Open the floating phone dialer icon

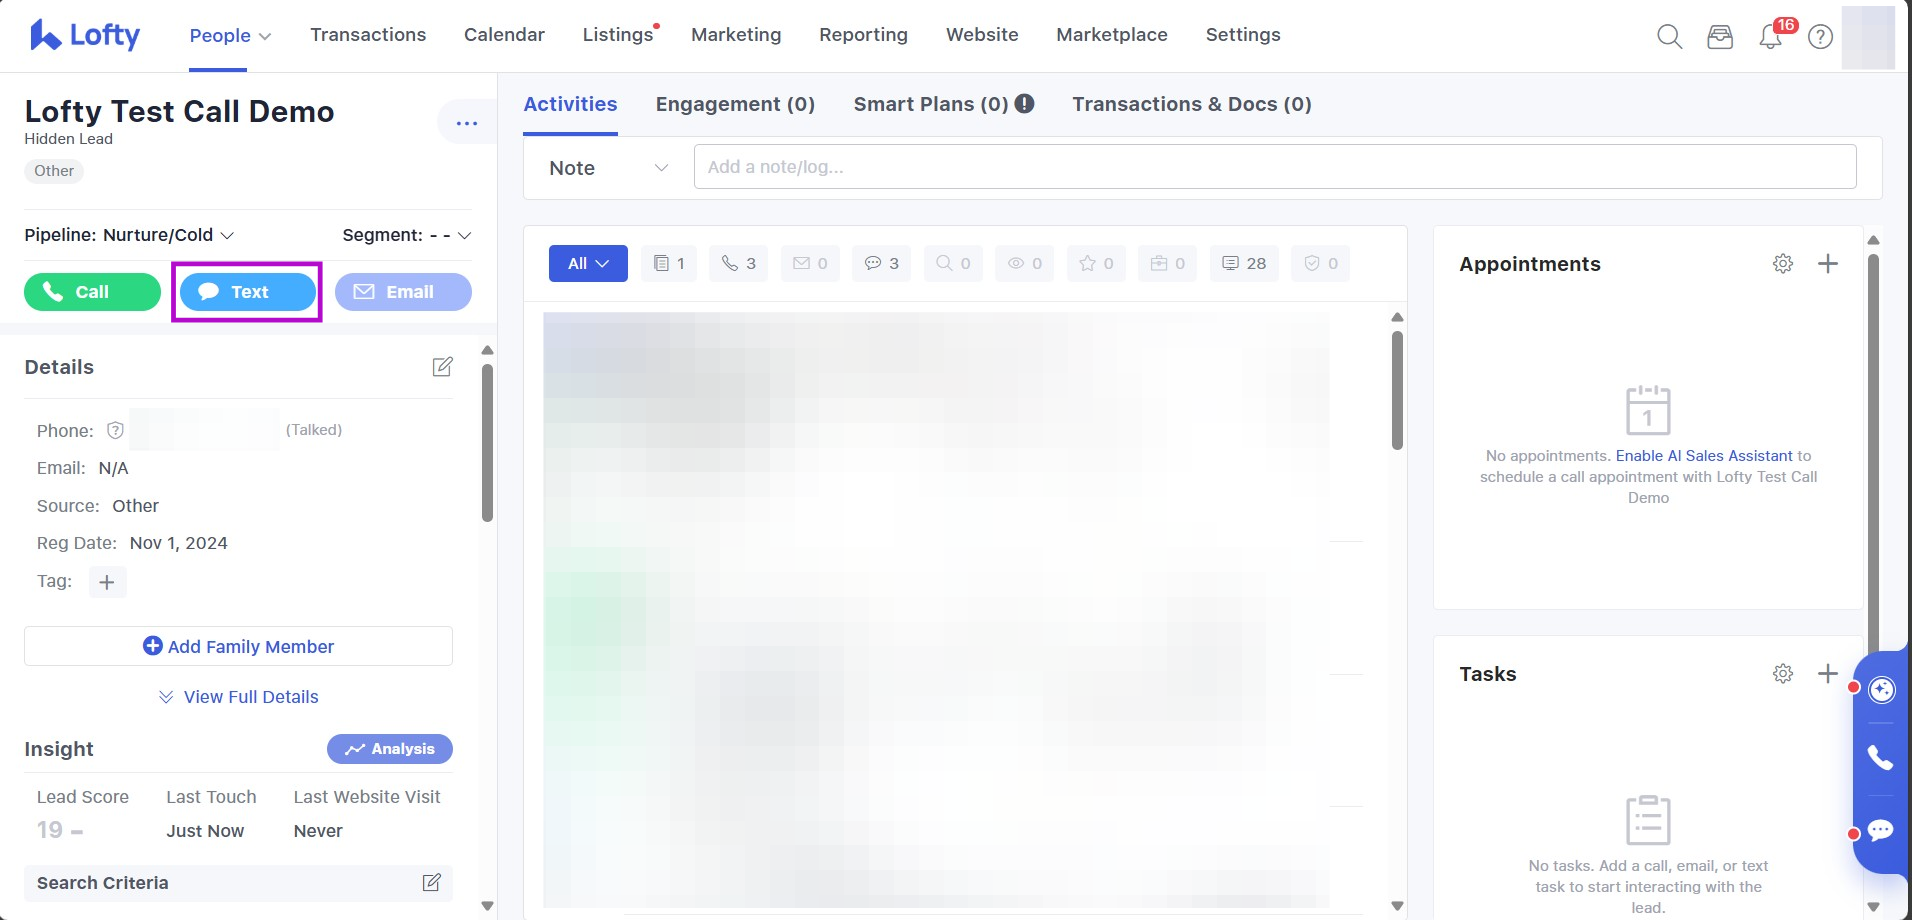[x=1880, y=758]
